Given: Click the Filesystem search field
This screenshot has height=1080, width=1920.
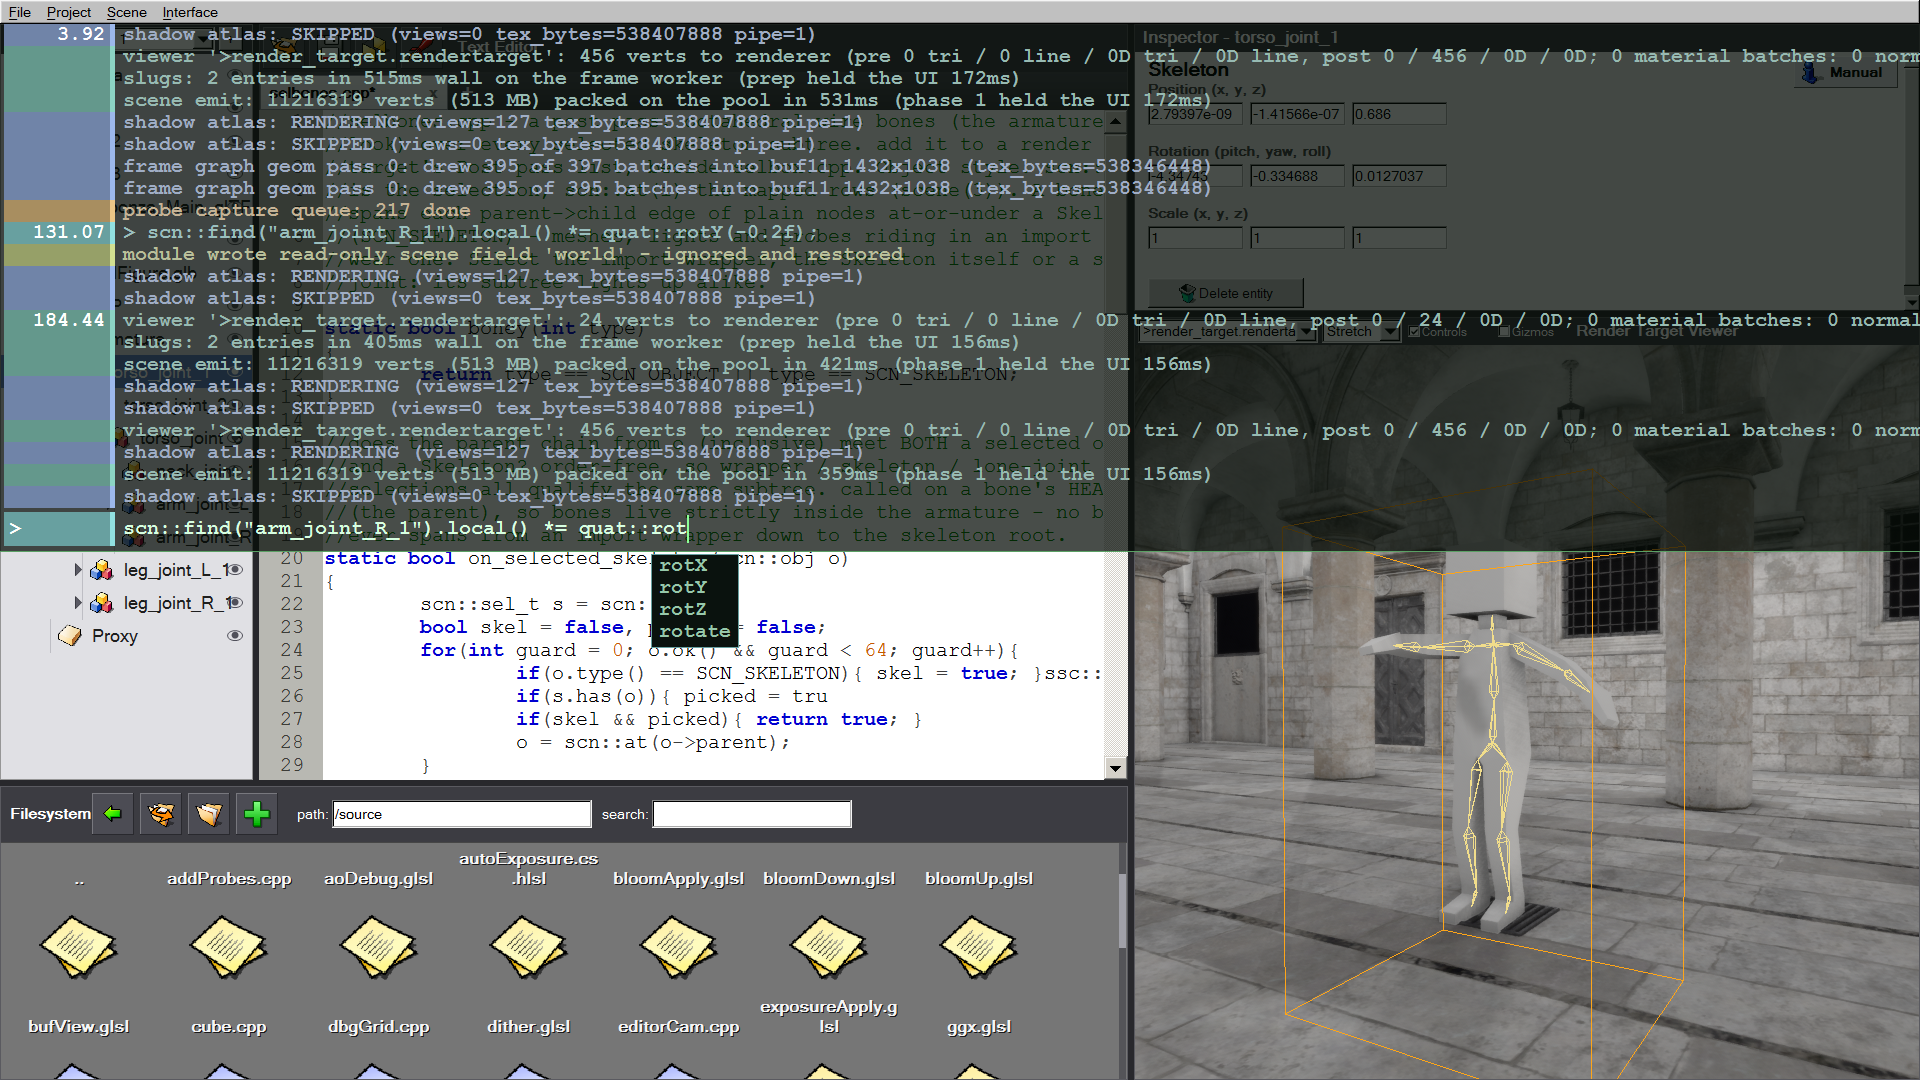Looking at the screenshot, I should tap(752, 814).
